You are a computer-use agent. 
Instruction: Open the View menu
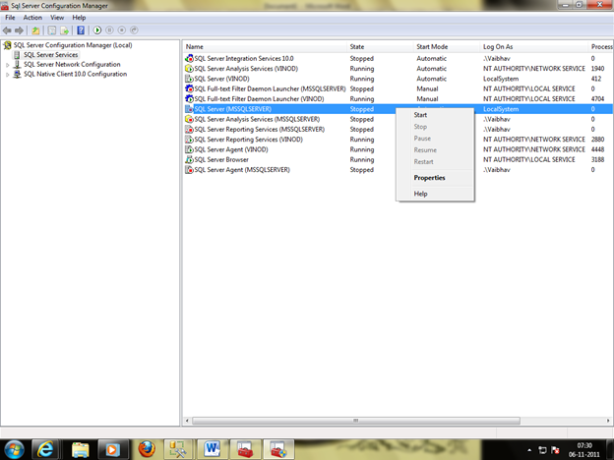click(57, 18)
